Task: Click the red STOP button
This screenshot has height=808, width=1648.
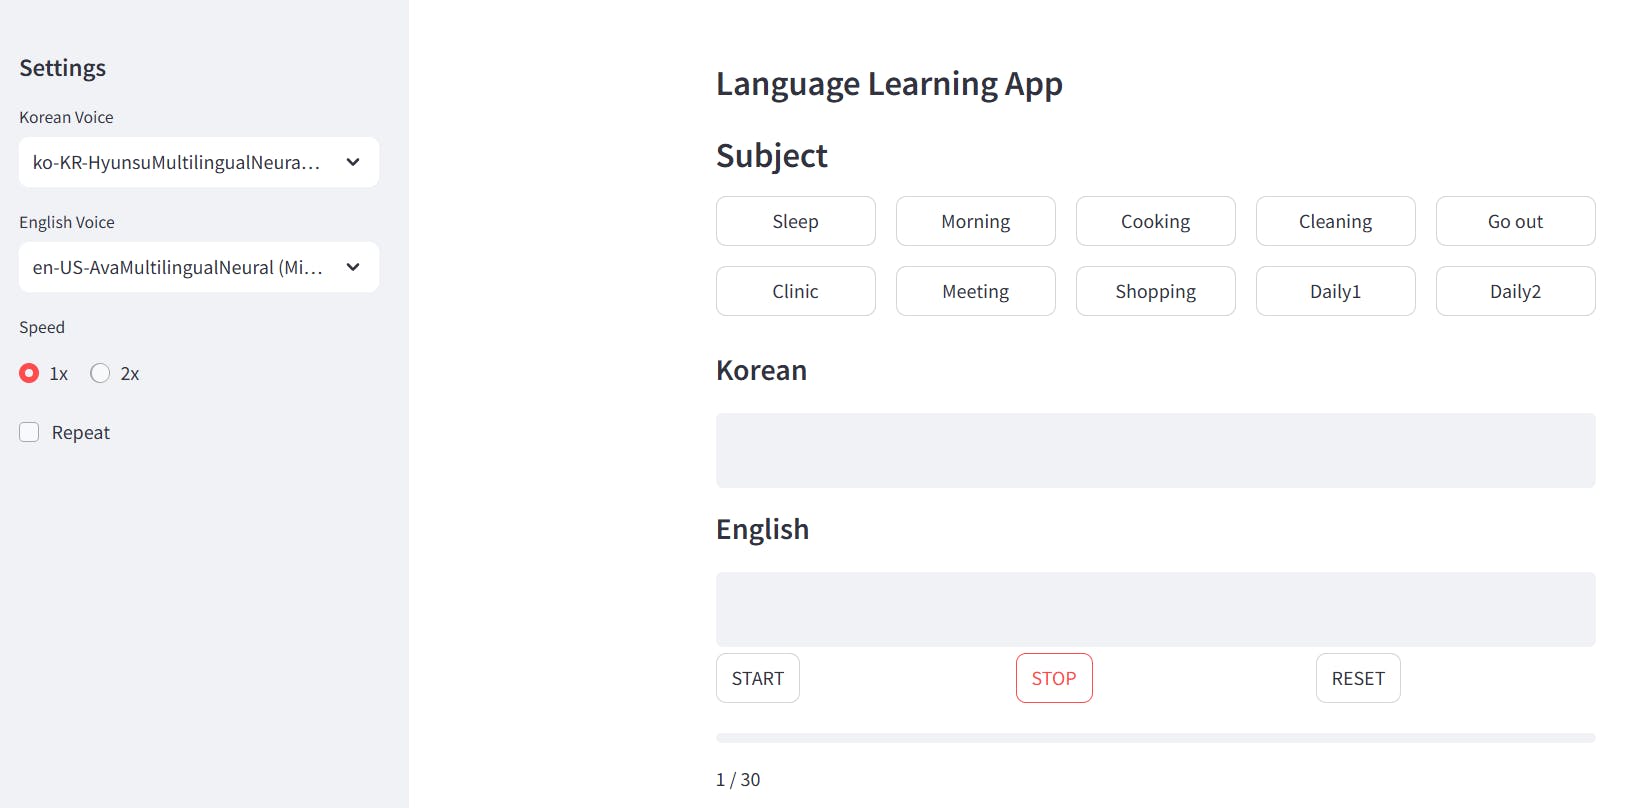Action: tap(1054, 678)
